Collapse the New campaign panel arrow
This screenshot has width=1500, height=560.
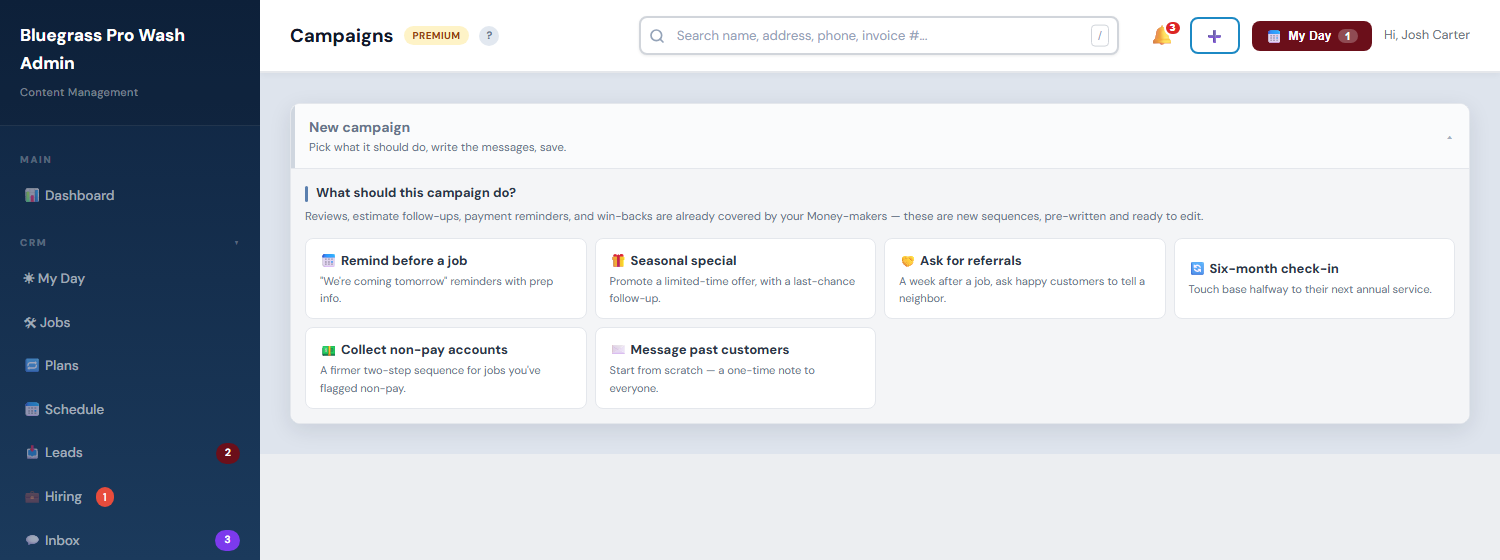(1449, 137)
